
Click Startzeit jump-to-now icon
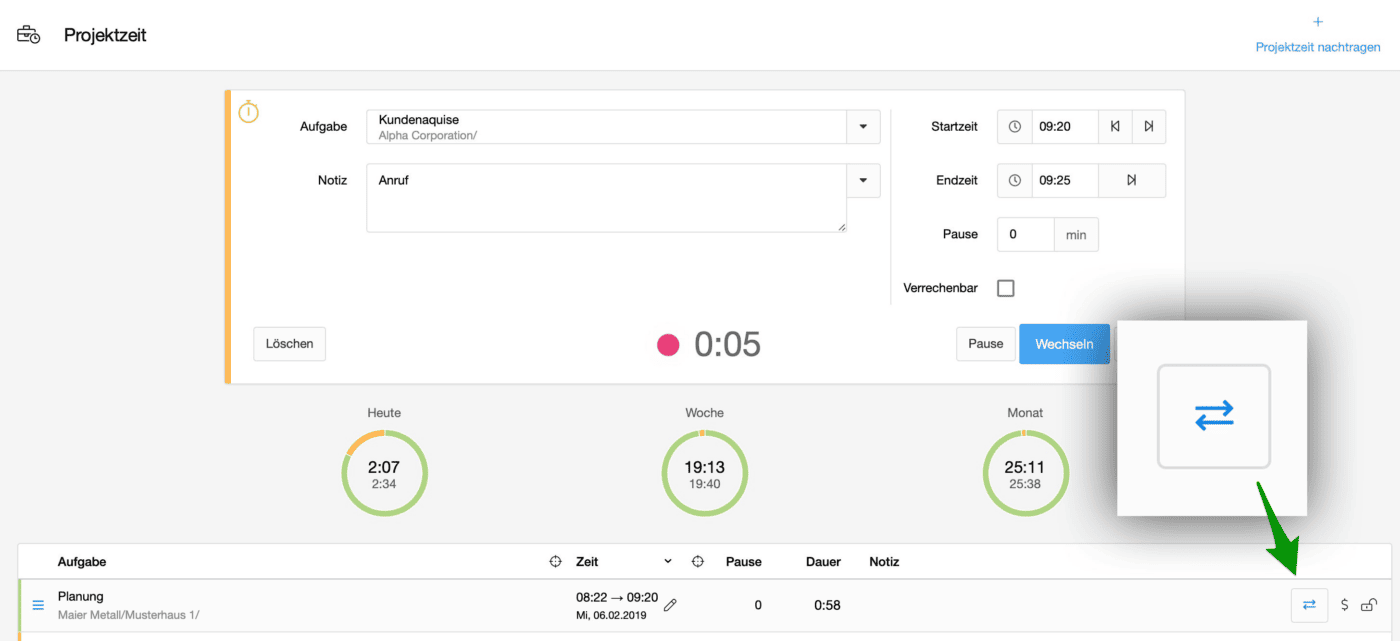point(1149,127)
